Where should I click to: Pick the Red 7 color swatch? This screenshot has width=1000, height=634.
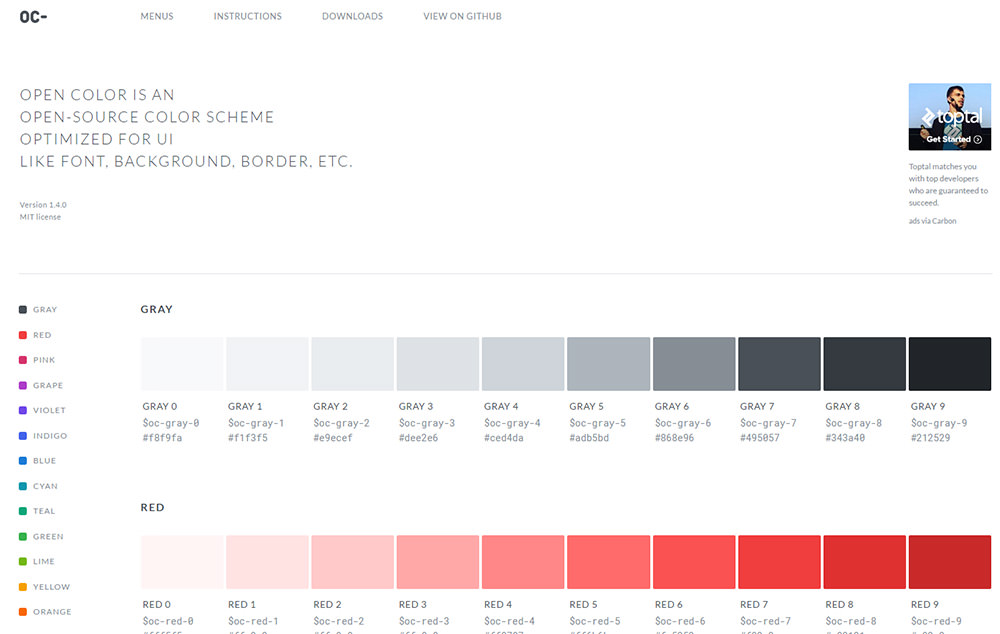(779, 562)
